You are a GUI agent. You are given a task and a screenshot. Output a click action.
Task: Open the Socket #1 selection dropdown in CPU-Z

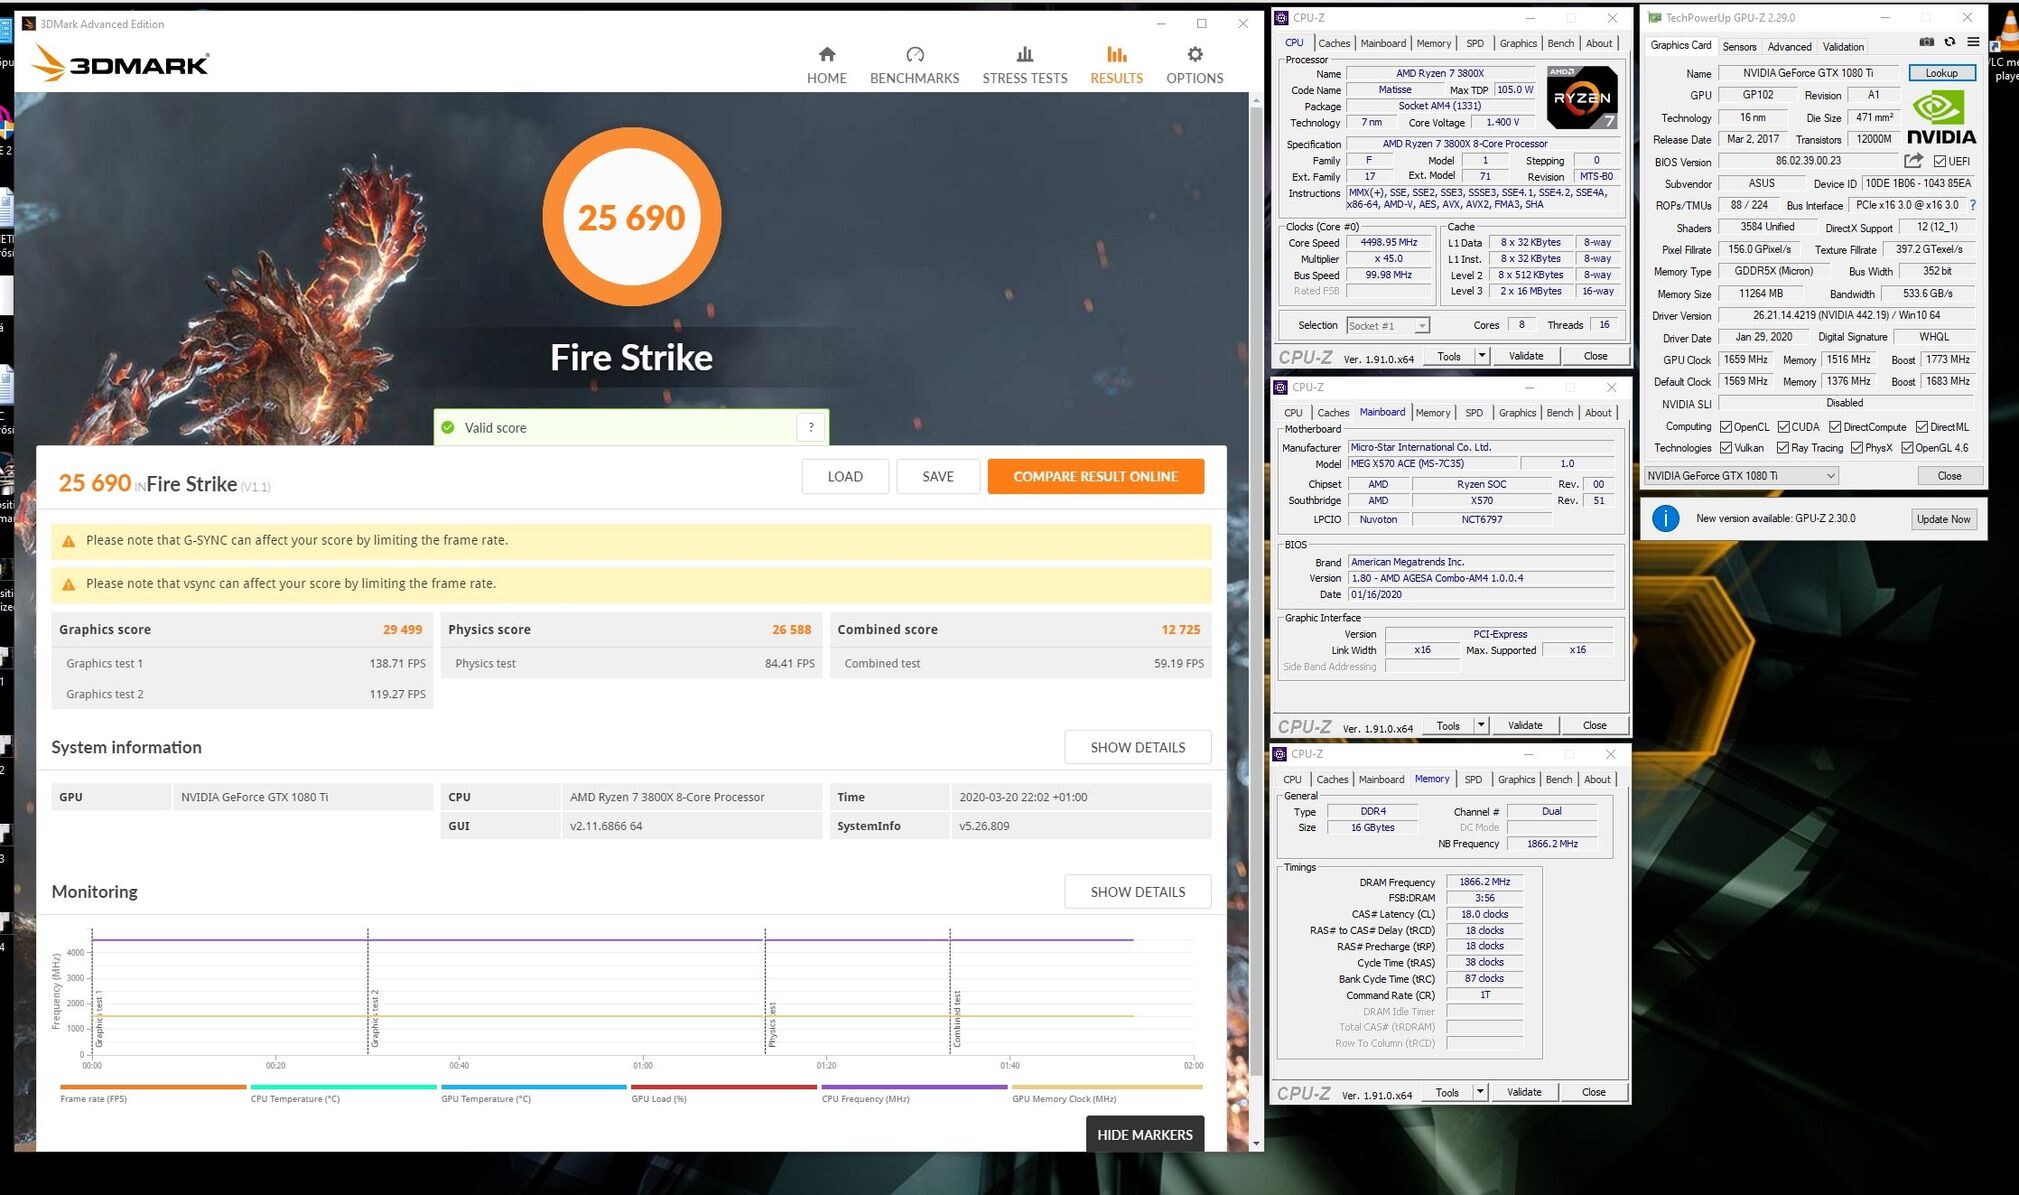tap(1387, 326)
